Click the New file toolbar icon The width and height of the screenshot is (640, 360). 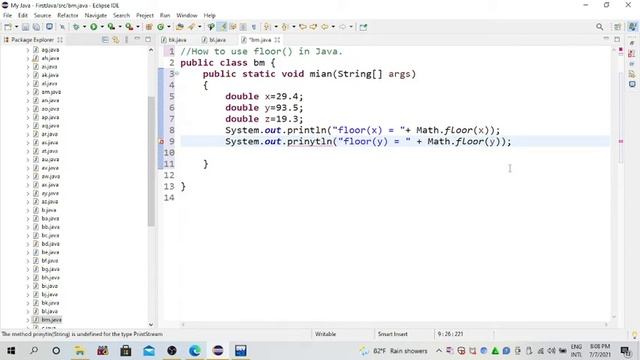(8, 27)
